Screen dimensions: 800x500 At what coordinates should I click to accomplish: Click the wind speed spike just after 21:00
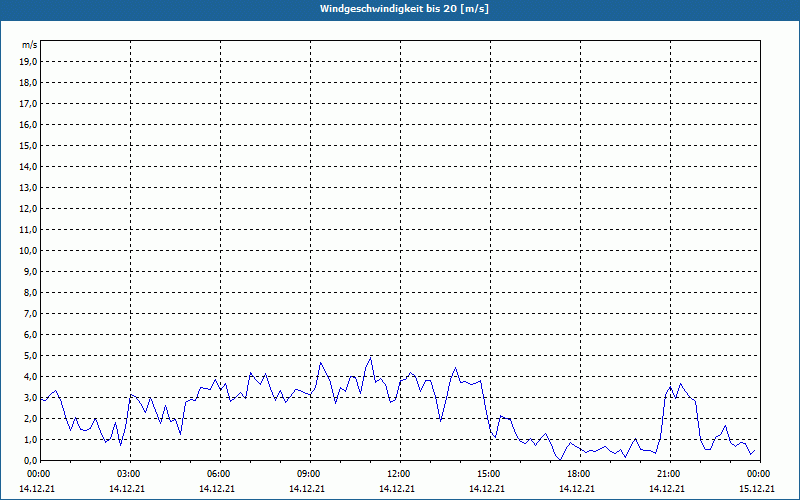(x=680, y=384)
